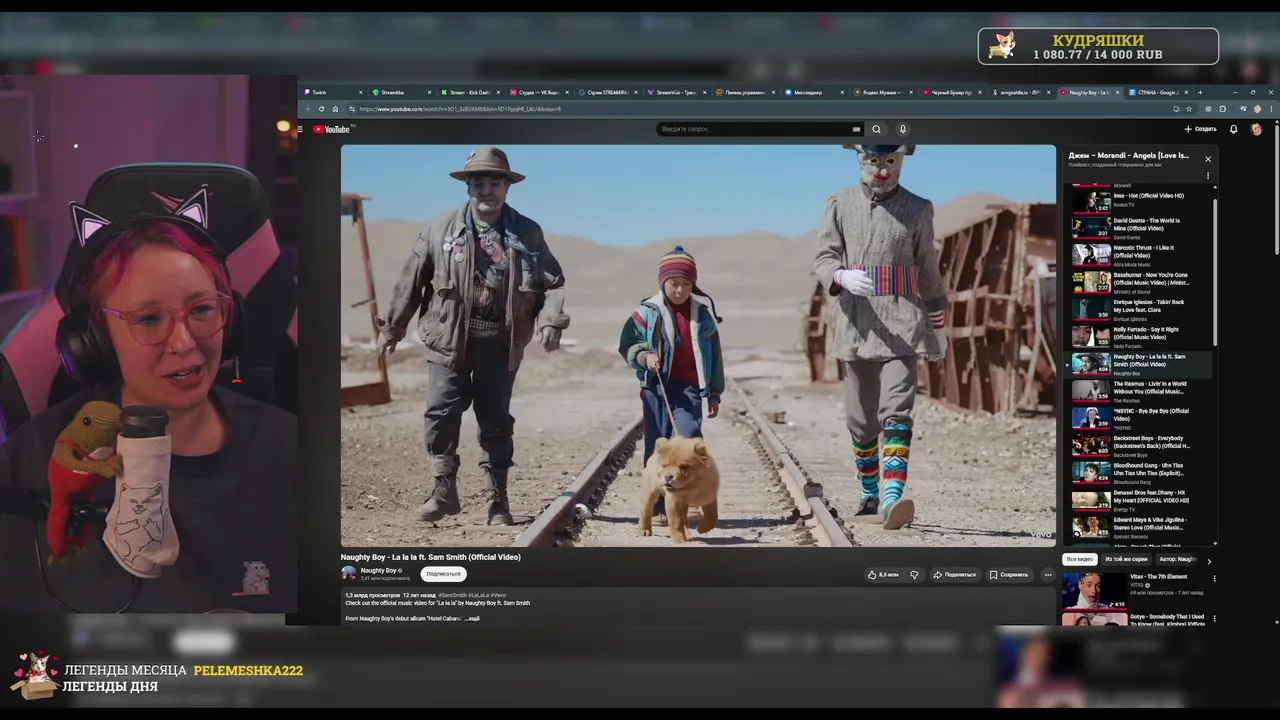Viewport: 1280px width, 720px height.
Task: Like the video (8,6 млн)
Action: pos(883,575)
